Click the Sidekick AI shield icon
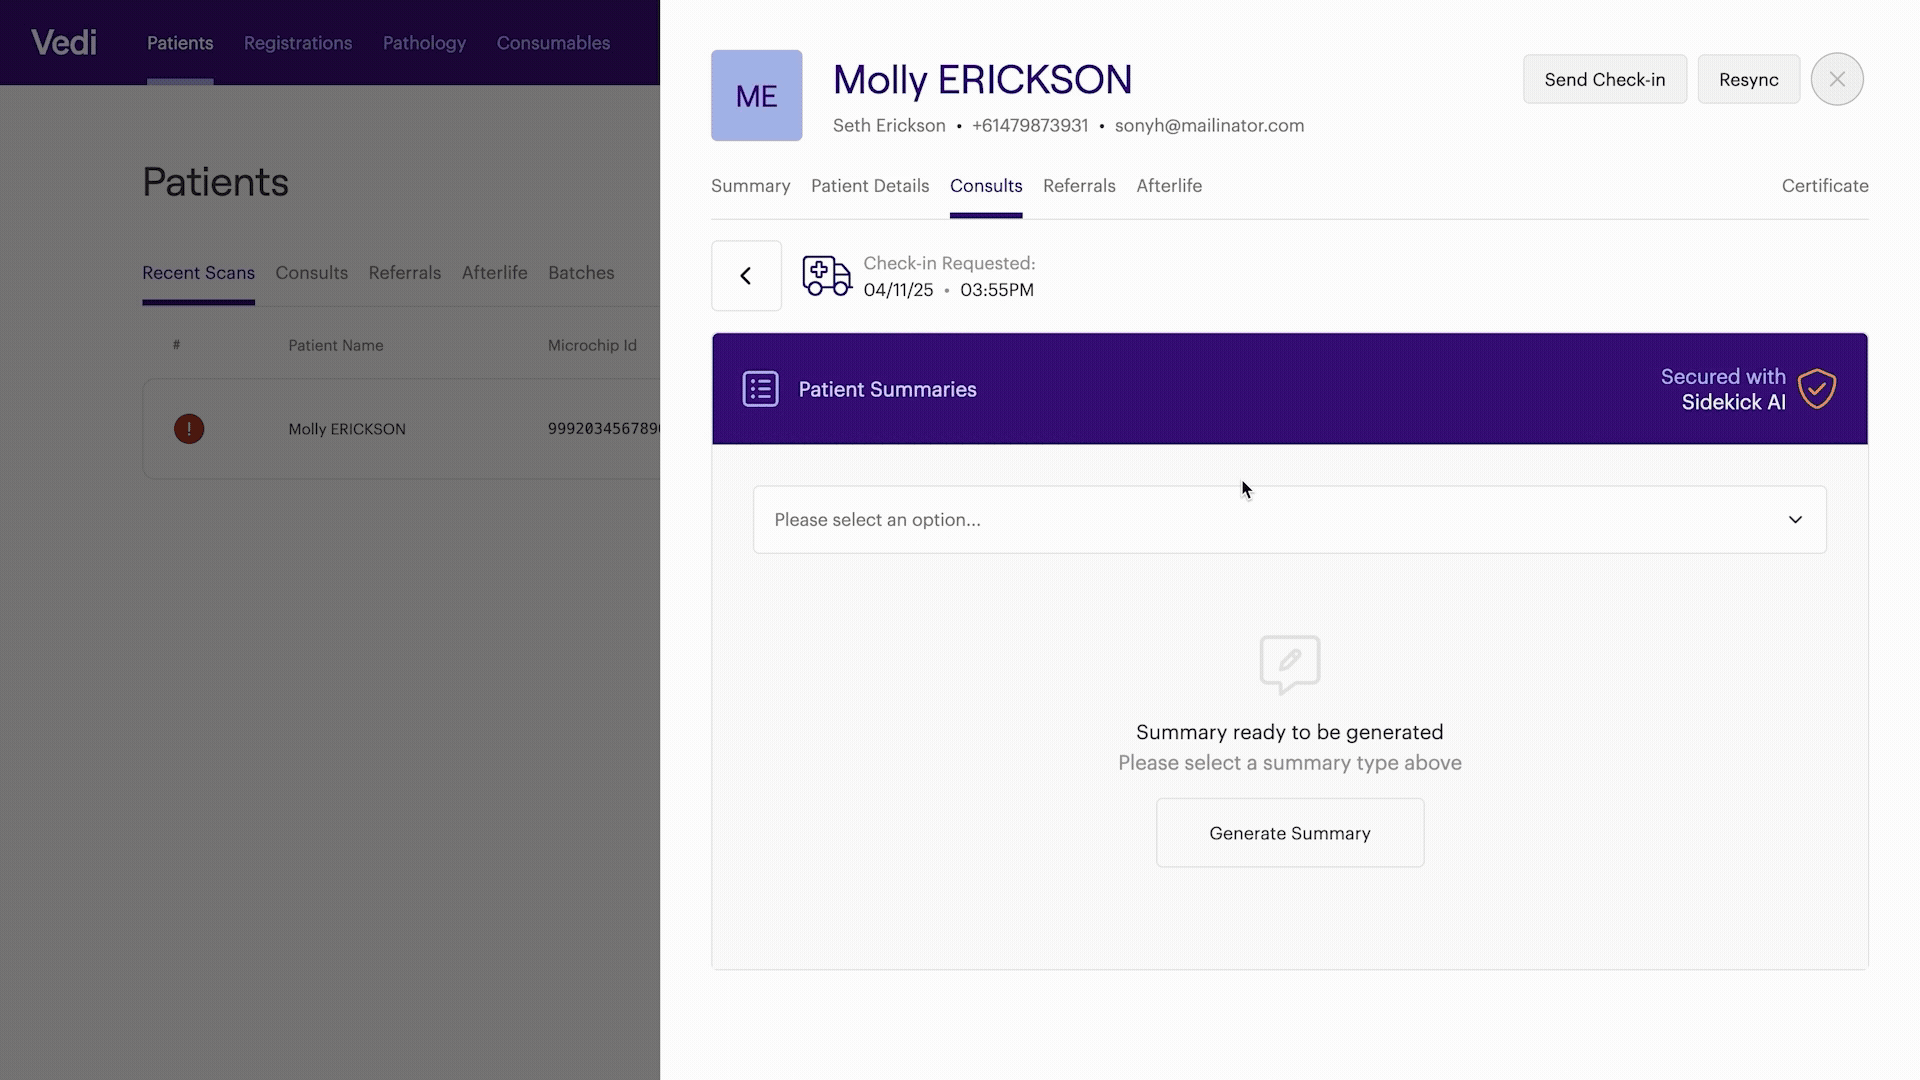Screen dimensions: 1920x1080 pos(1816,389)
